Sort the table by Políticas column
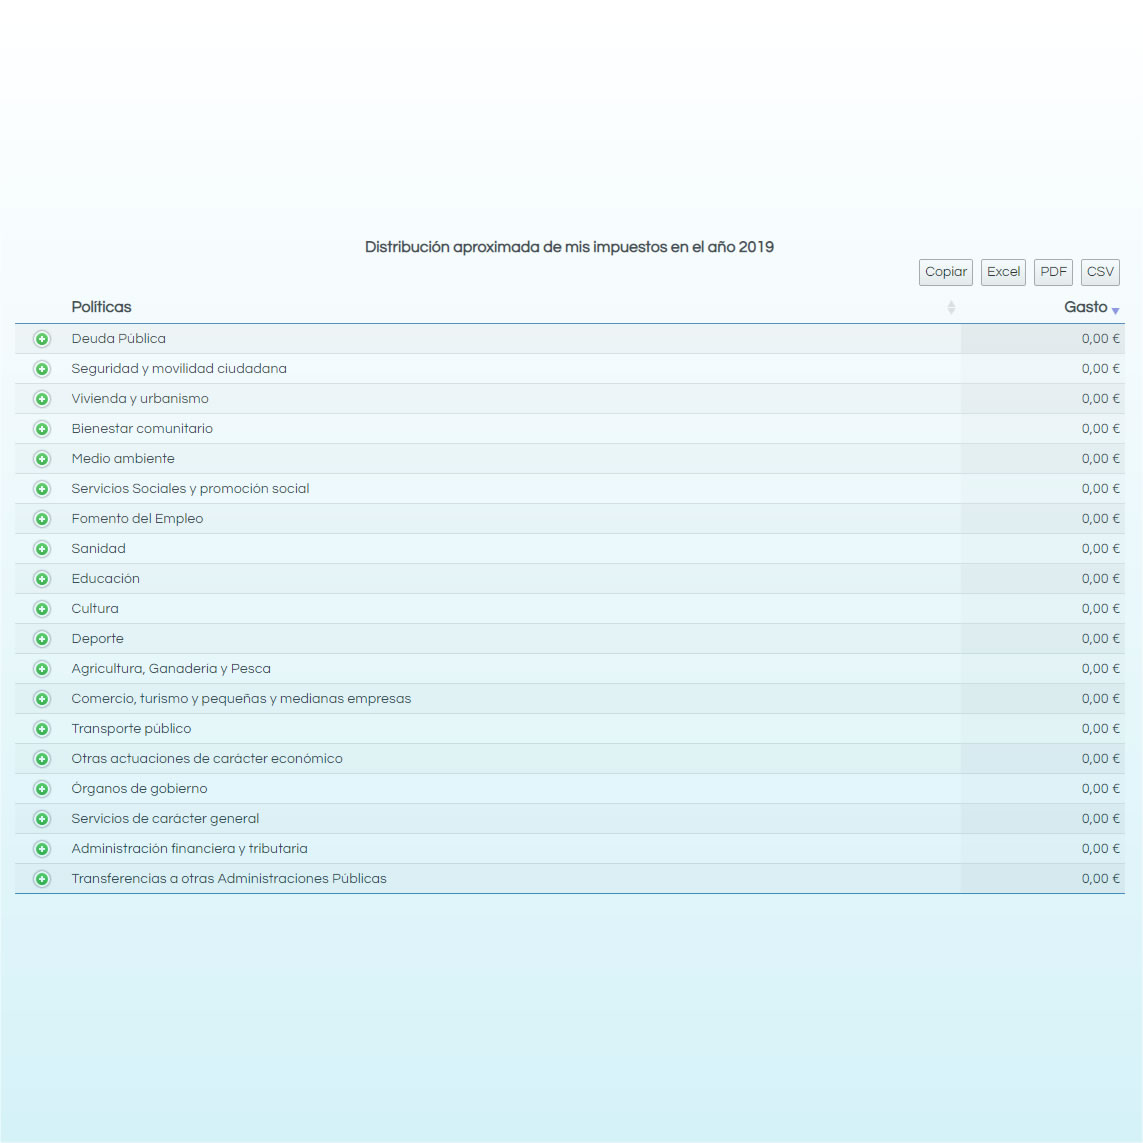 pos(102,307)
